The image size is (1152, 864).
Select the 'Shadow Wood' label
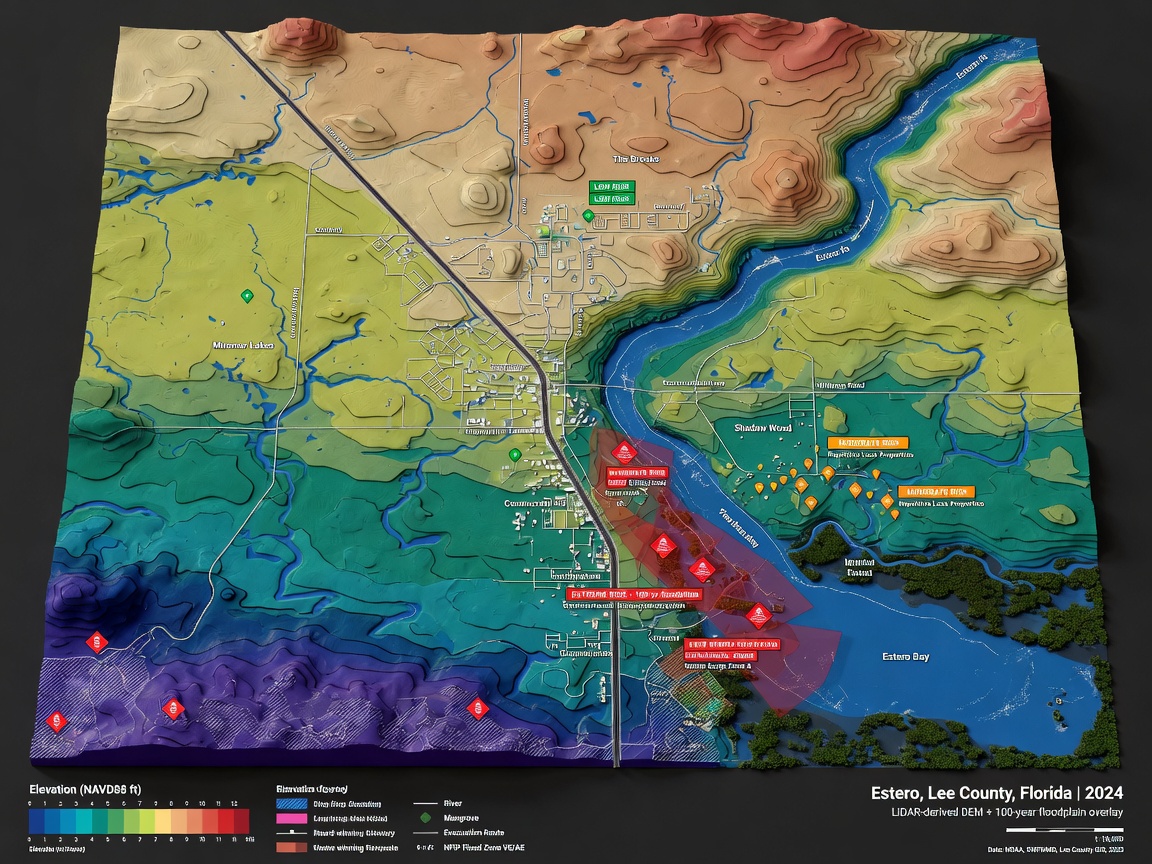click(x=763, y=428)
